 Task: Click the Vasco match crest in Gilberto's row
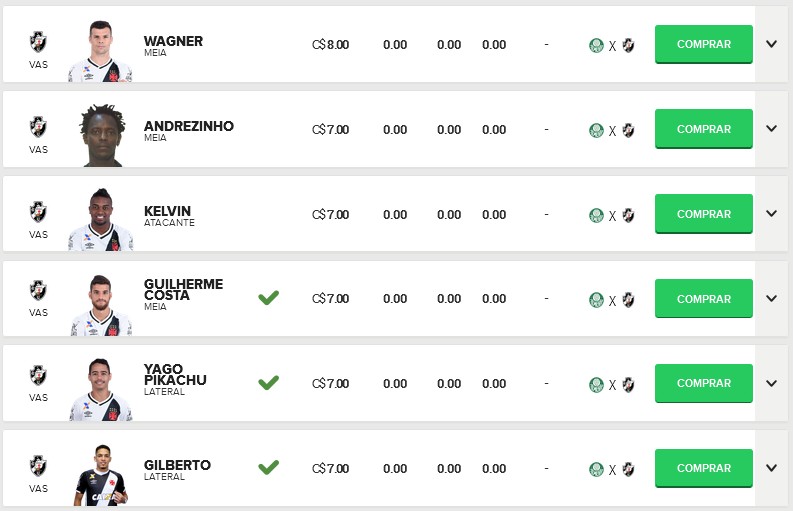pyautogui.click(x=628, y=468)
